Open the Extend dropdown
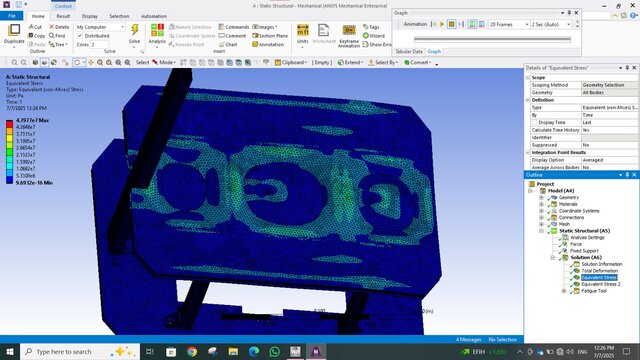 coord(350,62)
